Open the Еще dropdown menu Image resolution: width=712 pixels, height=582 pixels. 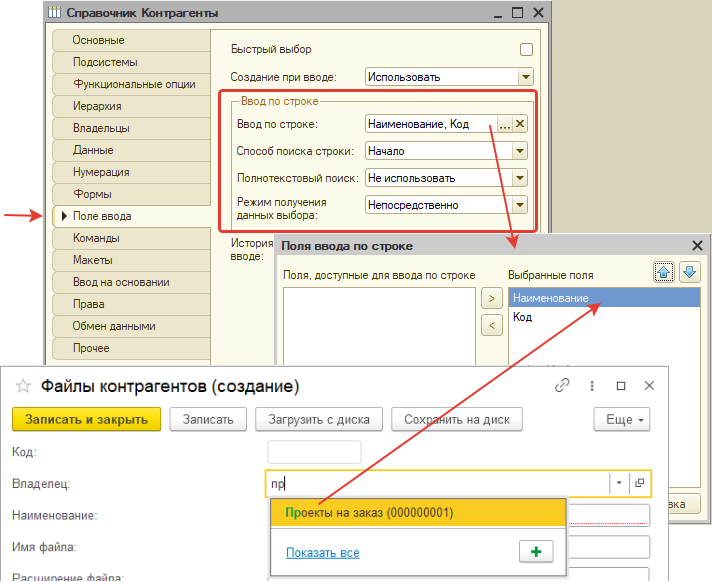[622, 419]
